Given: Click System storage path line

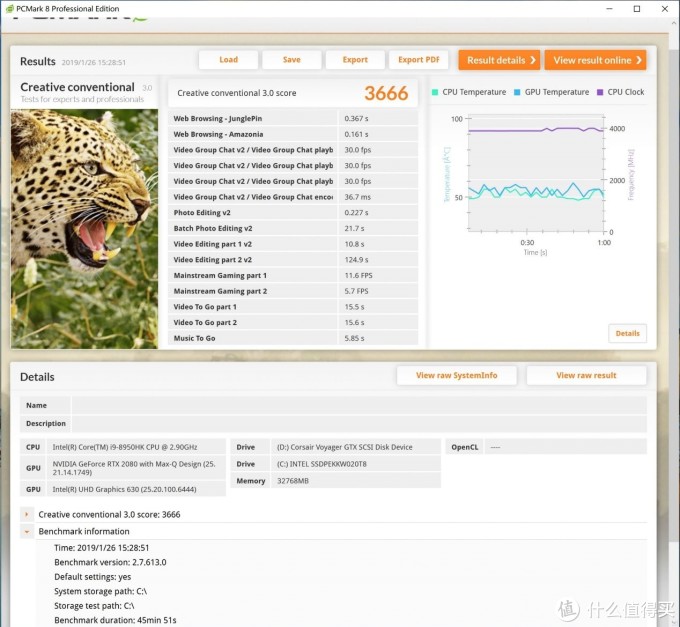Looking at the screenshot, I should click(101, 591).
